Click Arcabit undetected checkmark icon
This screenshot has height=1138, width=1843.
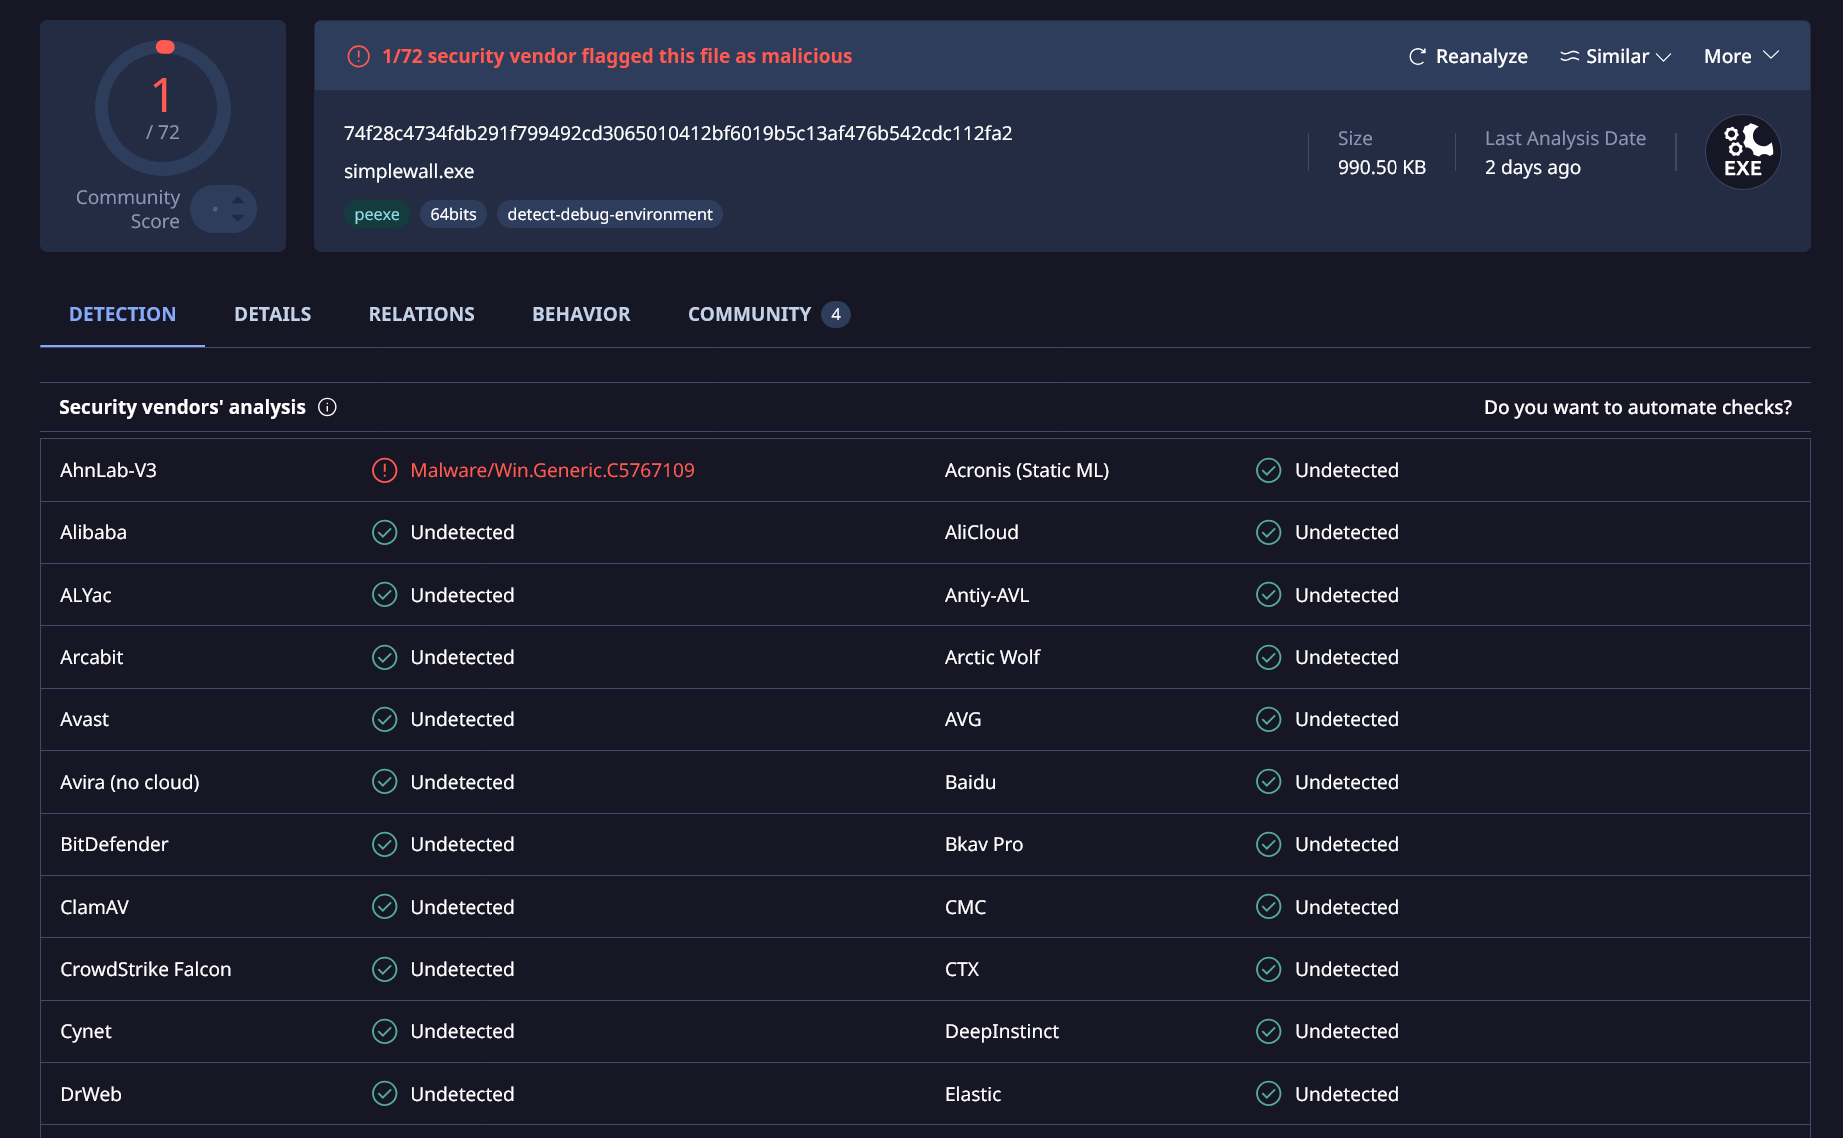coord(385,657)
